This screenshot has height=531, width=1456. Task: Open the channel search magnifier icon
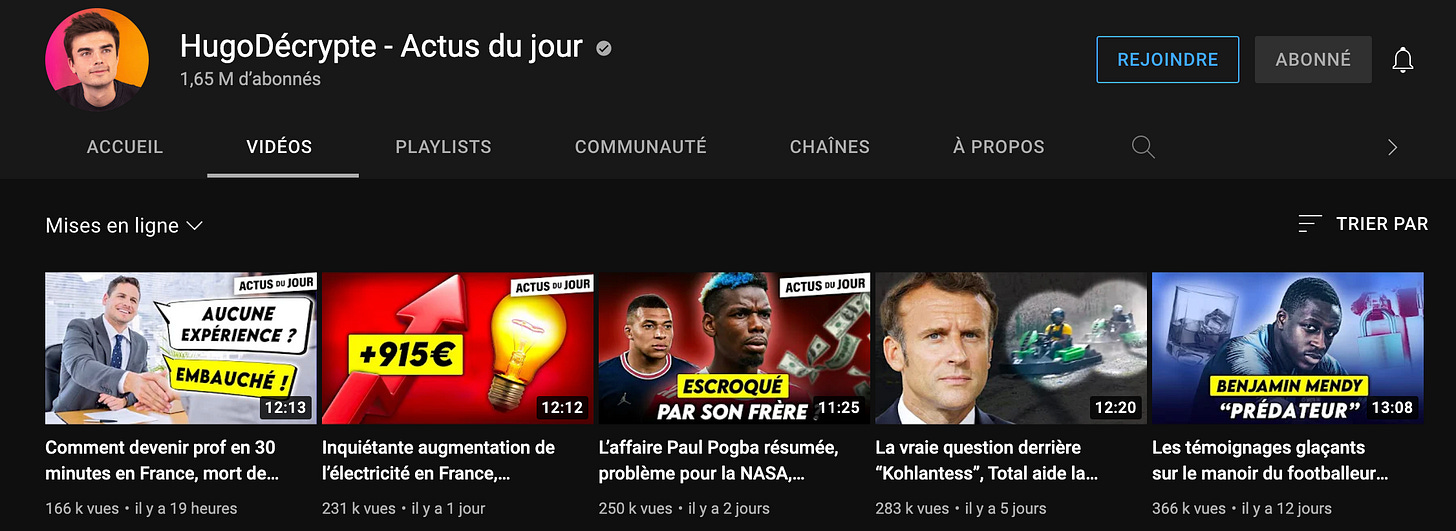(1143, 147)
